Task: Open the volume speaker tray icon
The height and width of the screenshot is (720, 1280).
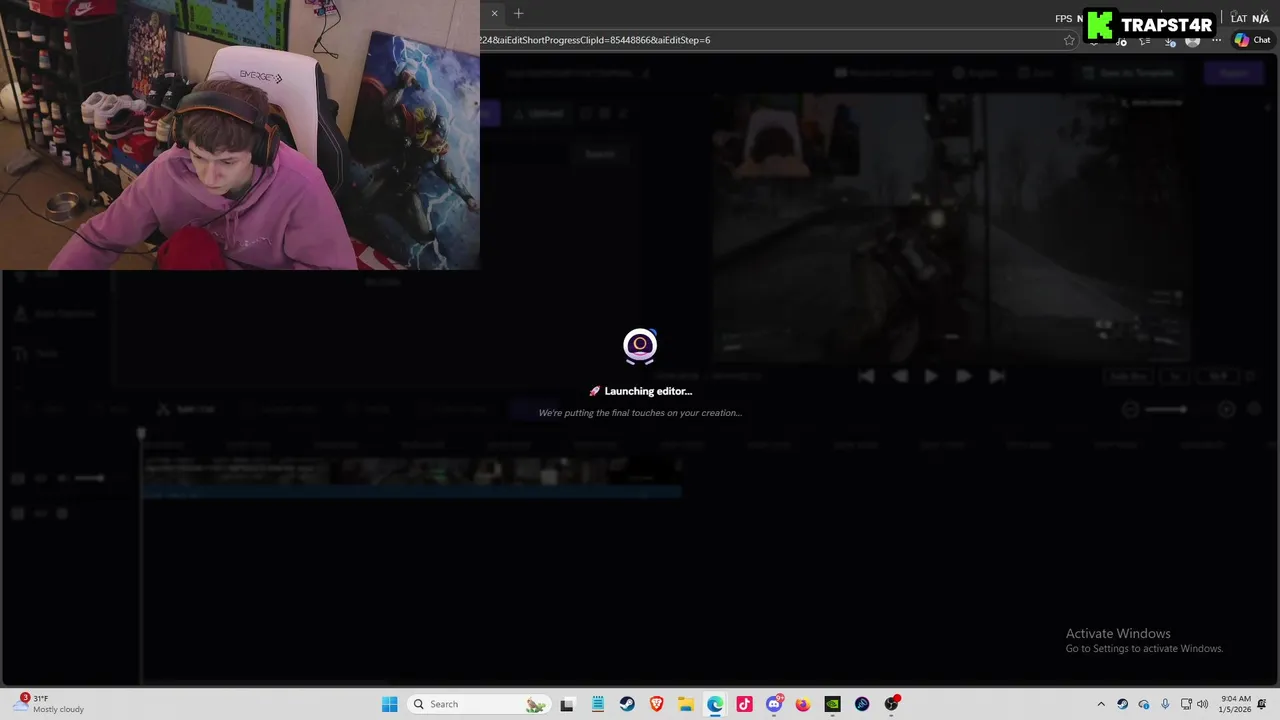Action: tap(1202, 704)
